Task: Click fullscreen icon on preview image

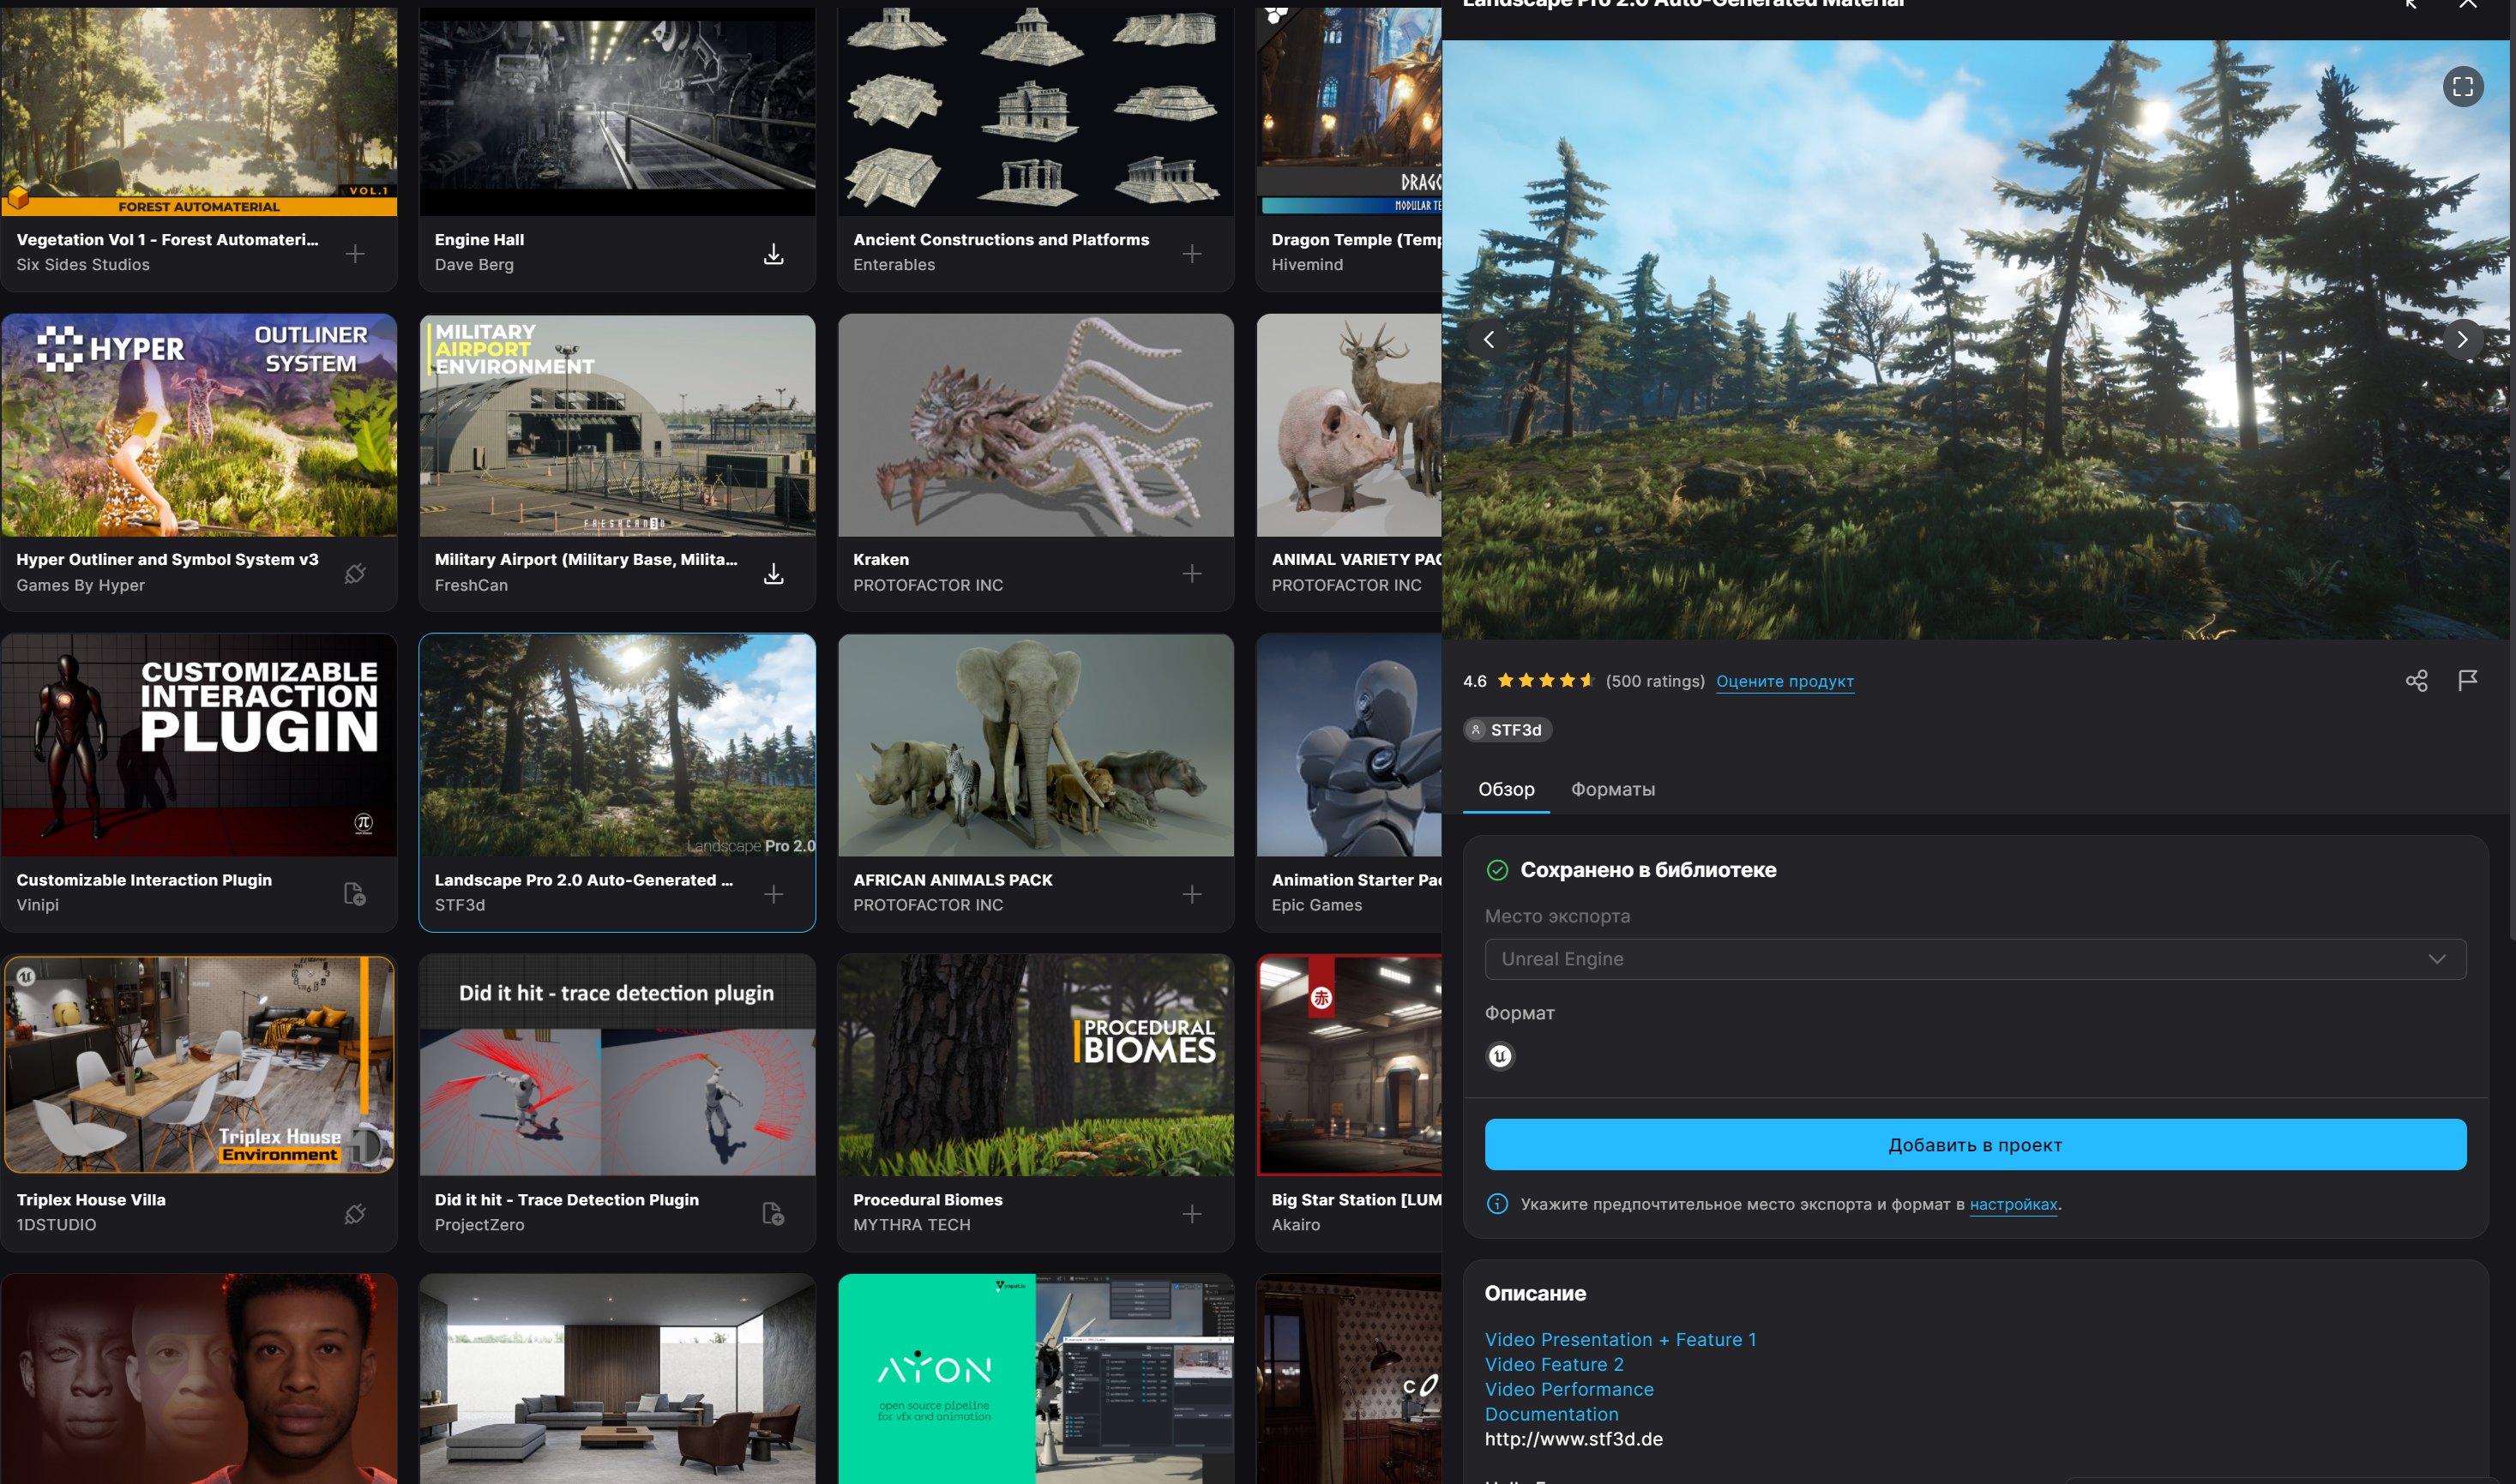Action: [x=2462, y=87]
